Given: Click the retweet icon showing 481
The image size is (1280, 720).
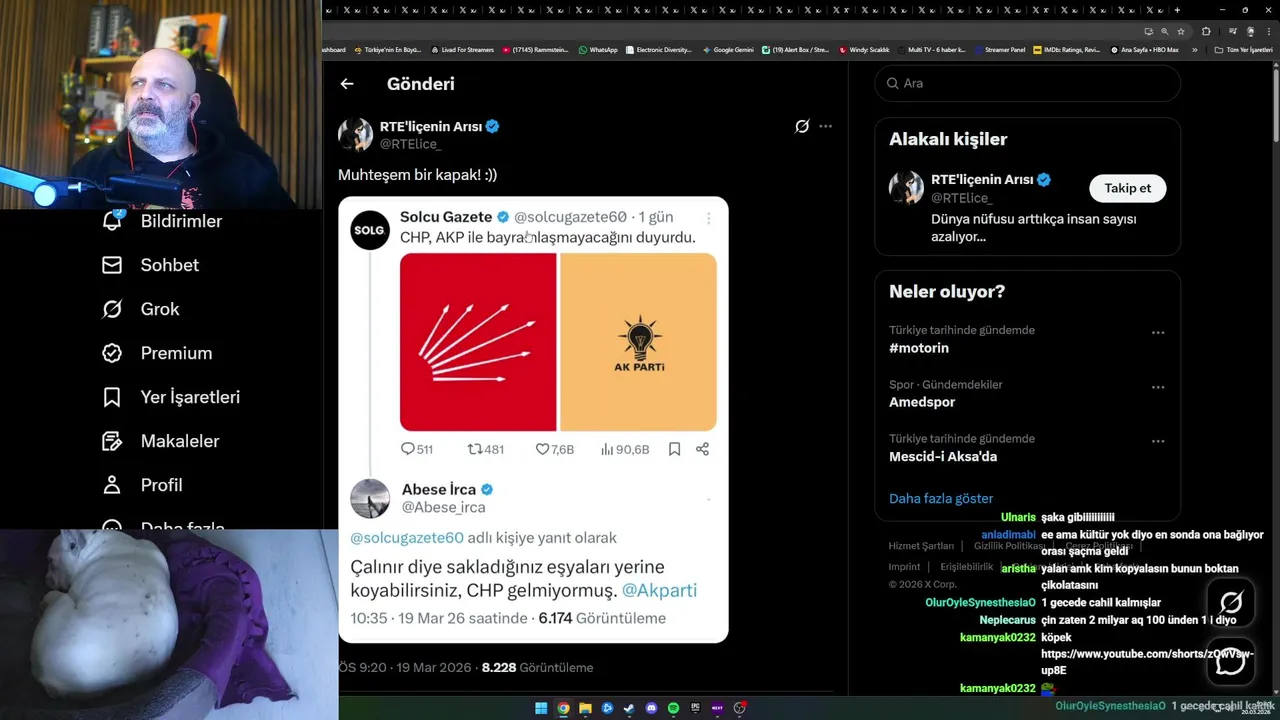Looking at the screenshot, I should point(475,449).
